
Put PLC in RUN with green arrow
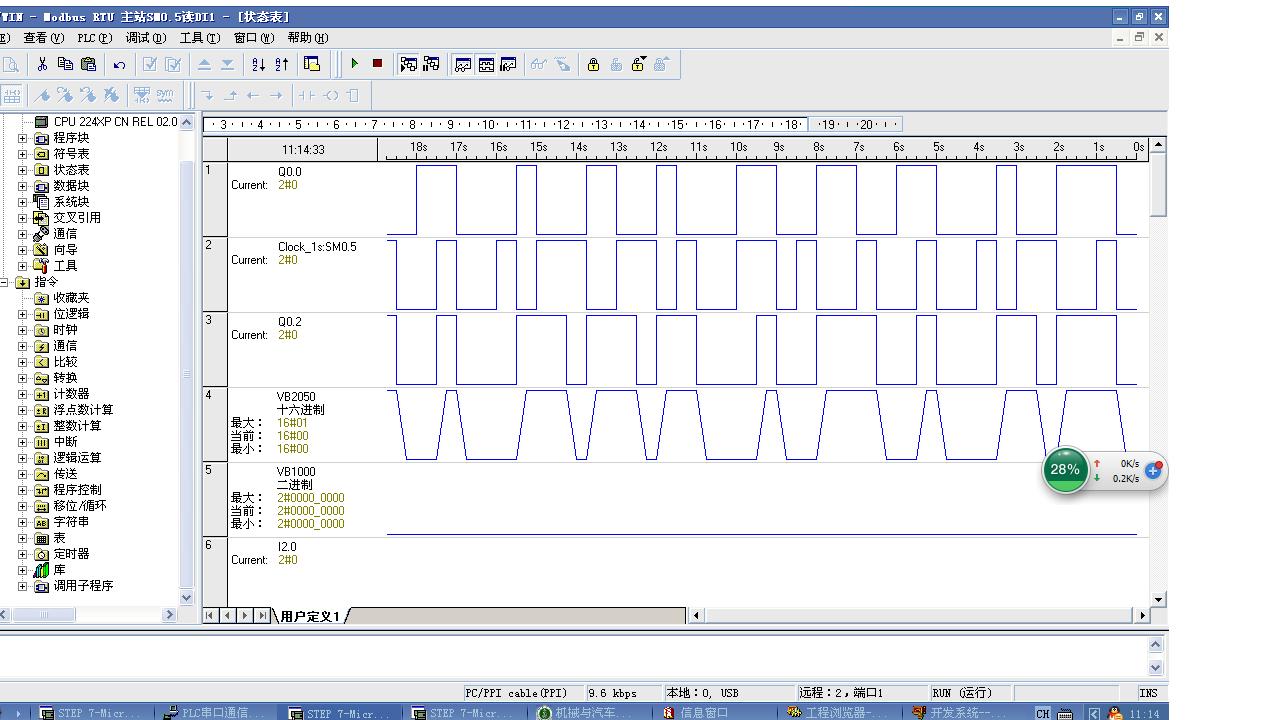pos(354,64)
